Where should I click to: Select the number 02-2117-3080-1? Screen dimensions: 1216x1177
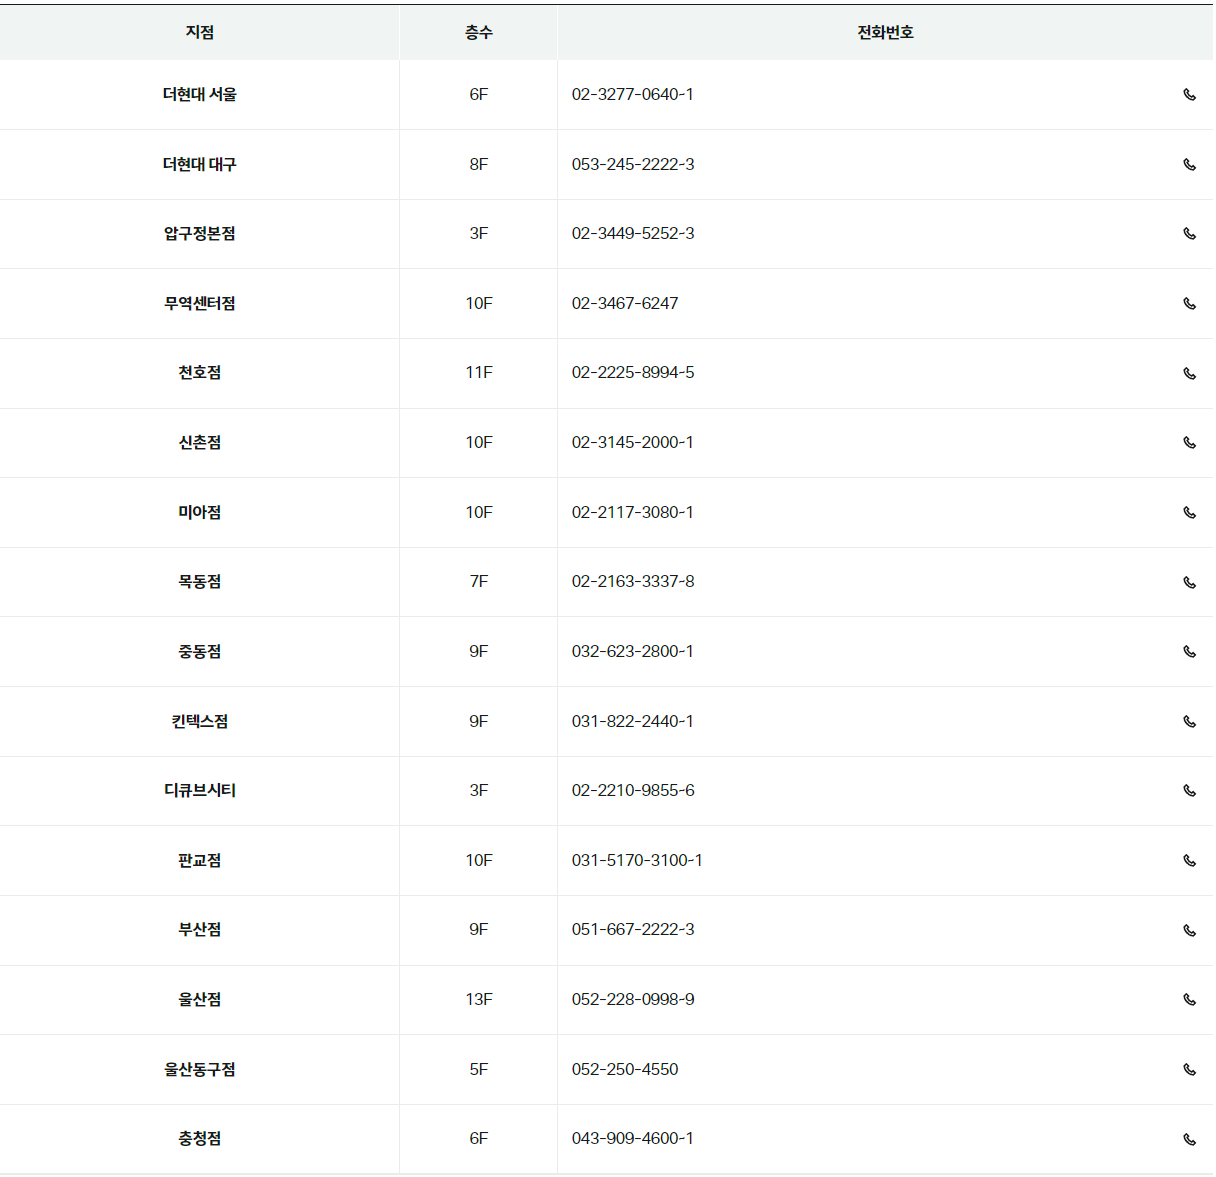tap(633, 512)
